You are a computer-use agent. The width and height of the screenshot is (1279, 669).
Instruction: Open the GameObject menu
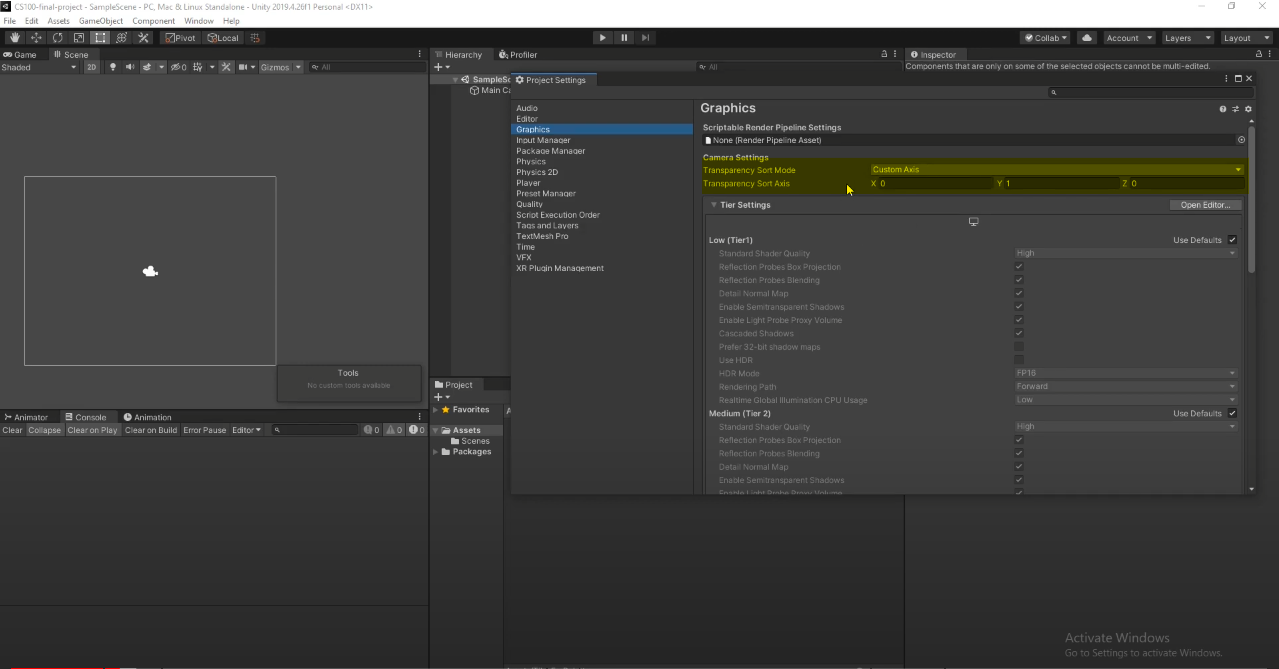click(x=101, y=21)
